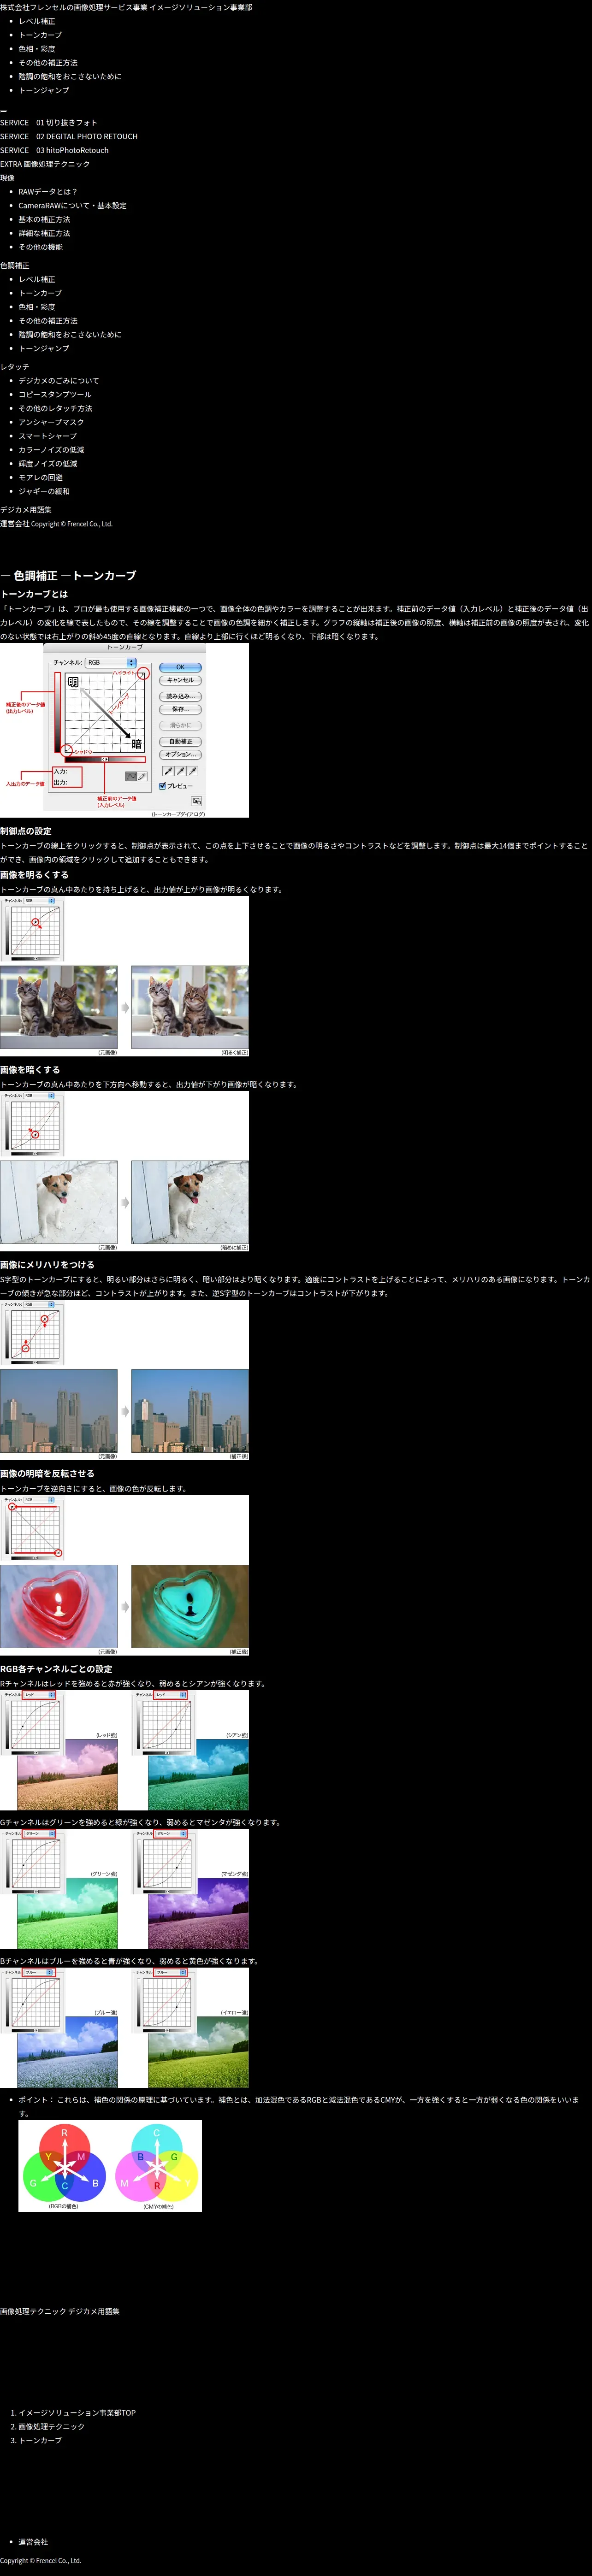
Task: Click ブルー強 field photo
Action: click(68, 2052)
